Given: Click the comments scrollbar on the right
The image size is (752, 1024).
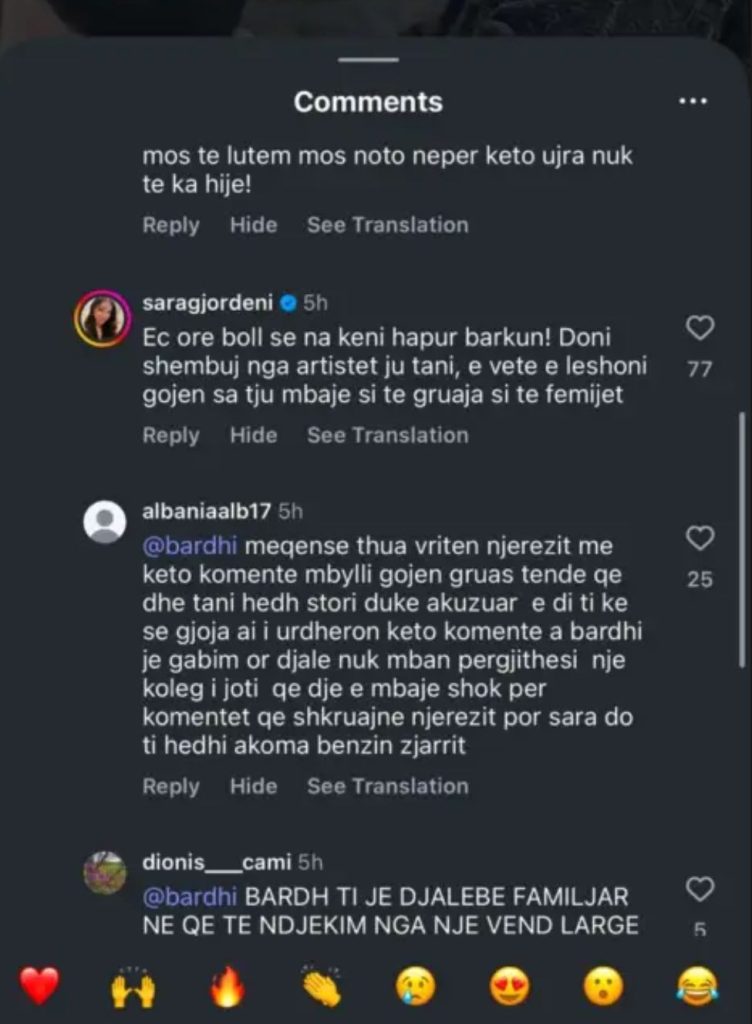Looking at the screenshot, I should click(x=741, y=540).
